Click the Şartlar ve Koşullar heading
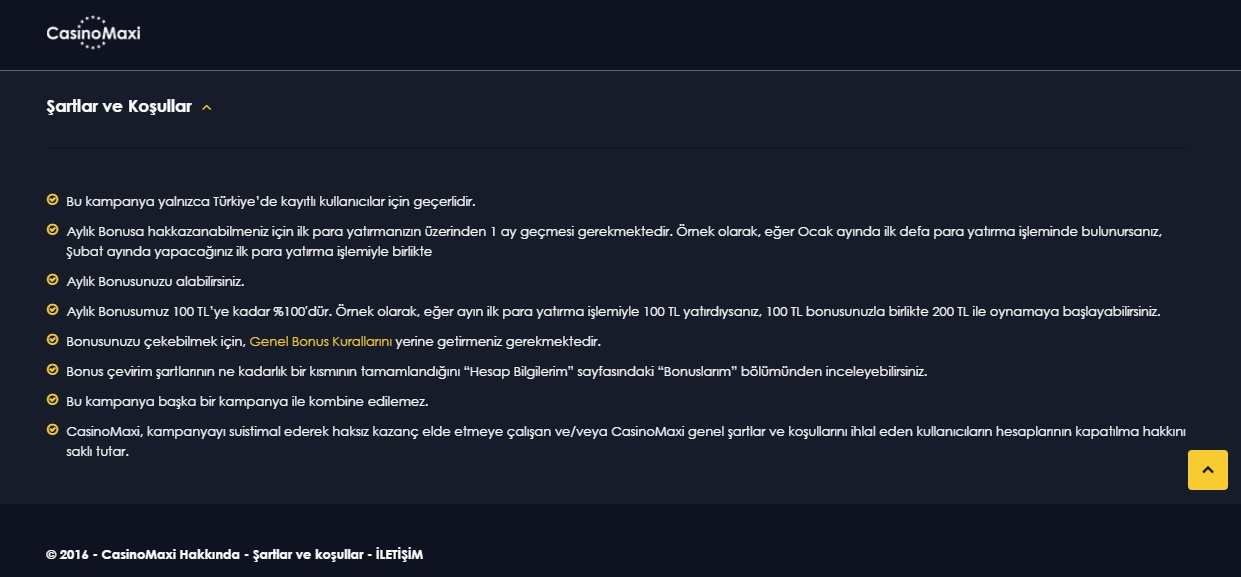Screen dimensions: 1241x577 coord(119,106)
